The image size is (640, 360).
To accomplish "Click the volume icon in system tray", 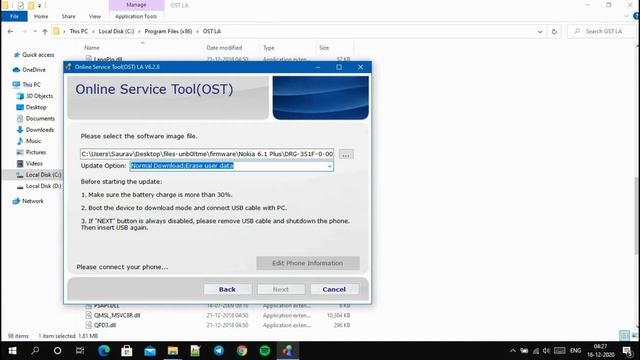I will pyautogui.click(x=546, y=351).
